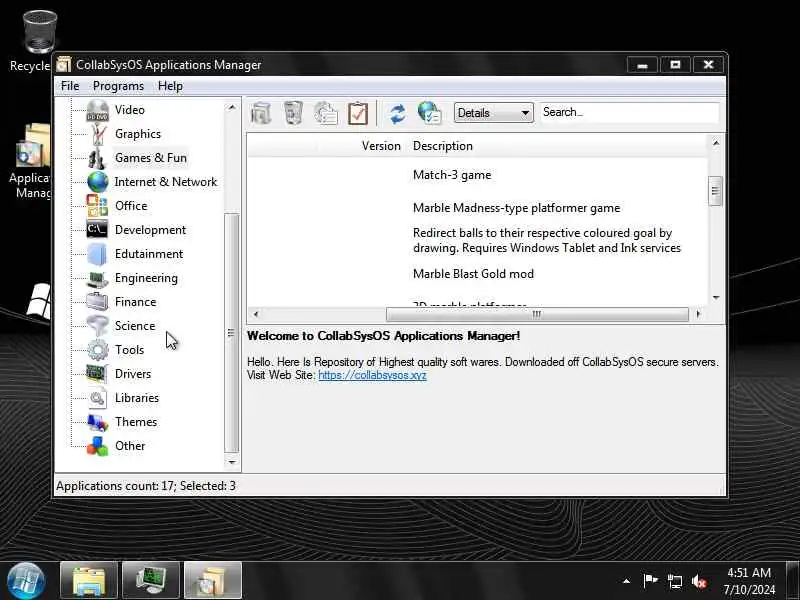Click the Development category label
The image size is (800, 600).
[151, 230]
